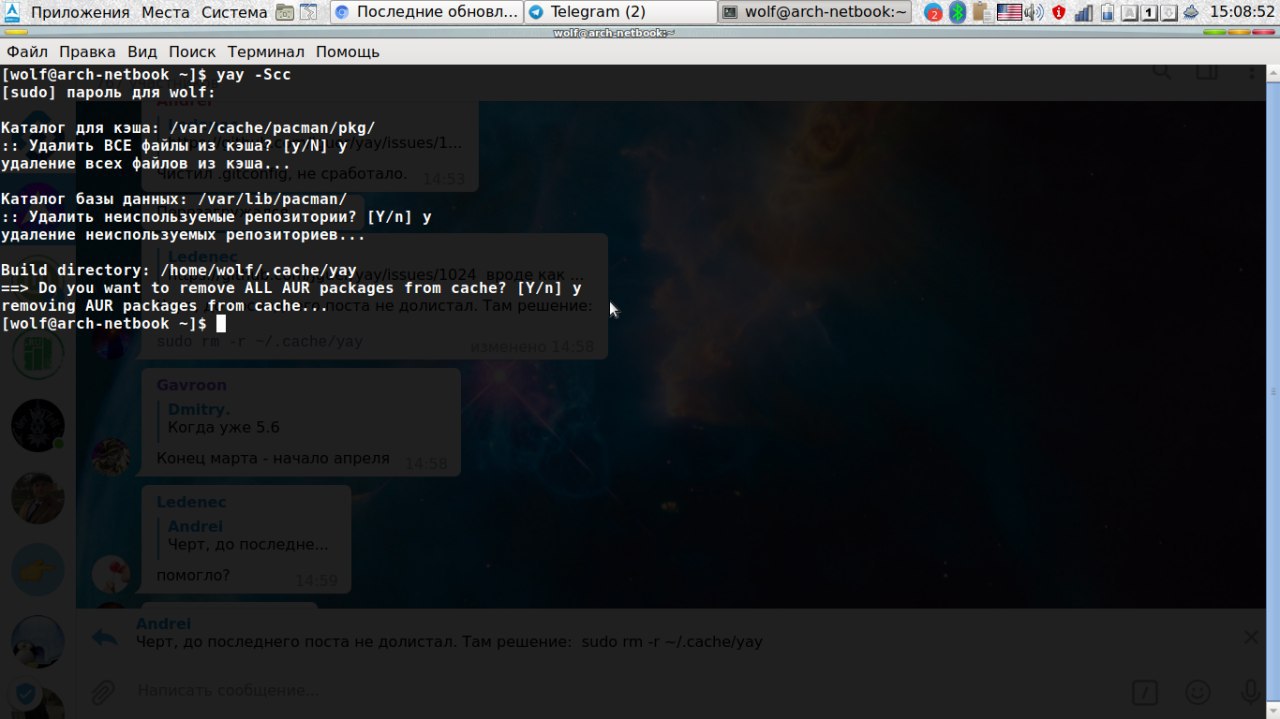Click the terminal vertical scrollbar
This screenshot has height=719, width=1280.
click(1273, 390)
